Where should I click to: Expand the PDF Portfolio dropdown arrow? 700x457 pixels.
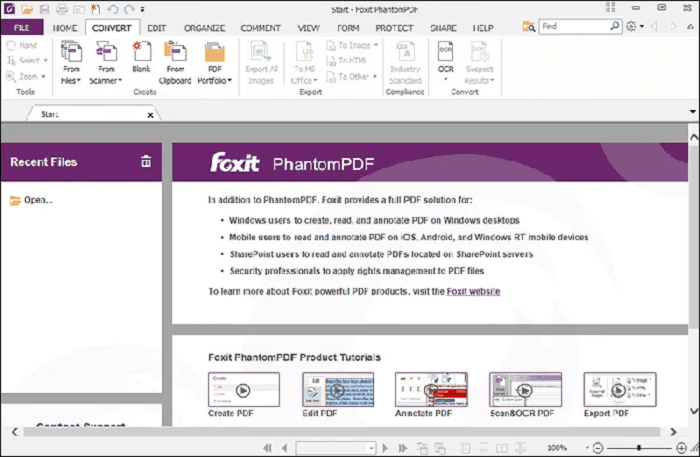point(229,81)
